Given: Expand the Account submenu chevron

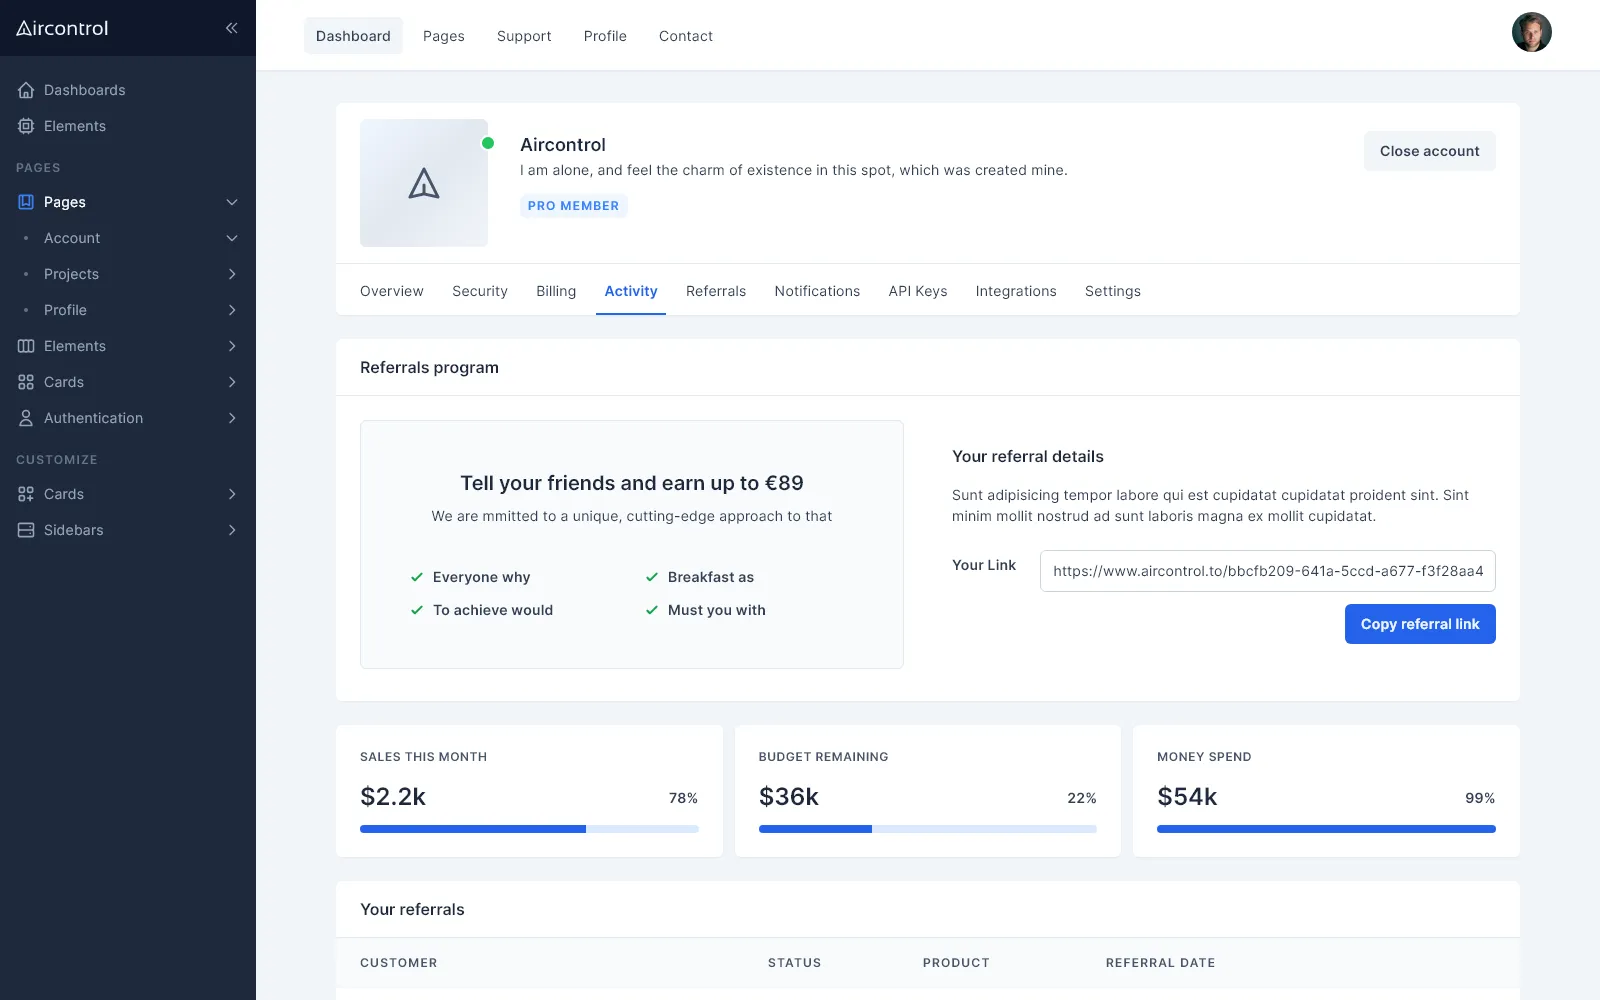Looking at the screenshot, I should (x=232, y=238).
